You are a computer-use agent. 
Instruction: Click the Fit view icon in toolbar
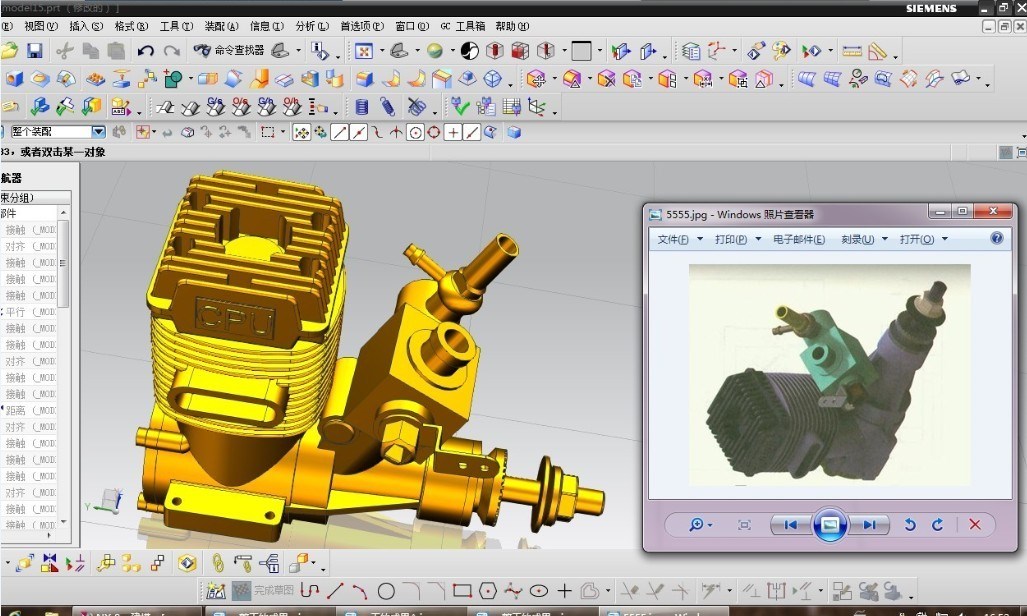pos(364,50)
